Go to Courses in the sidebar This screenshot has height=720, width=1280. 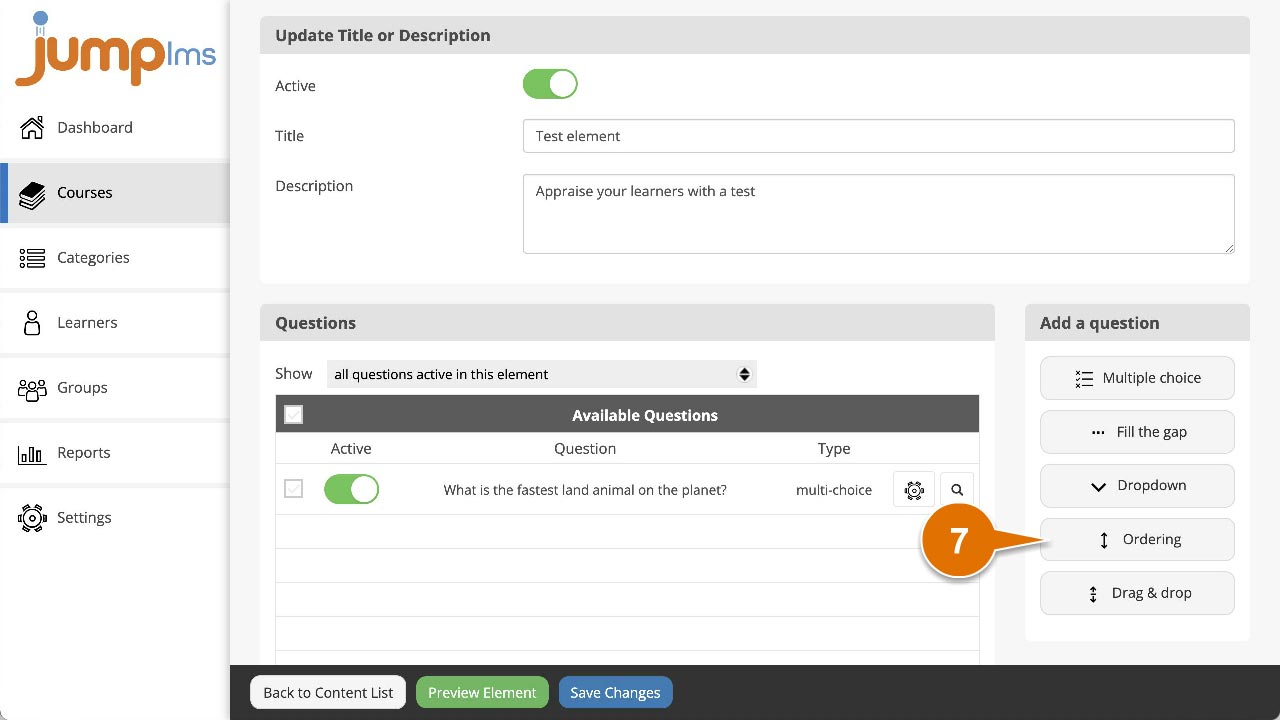pos(115,193)
